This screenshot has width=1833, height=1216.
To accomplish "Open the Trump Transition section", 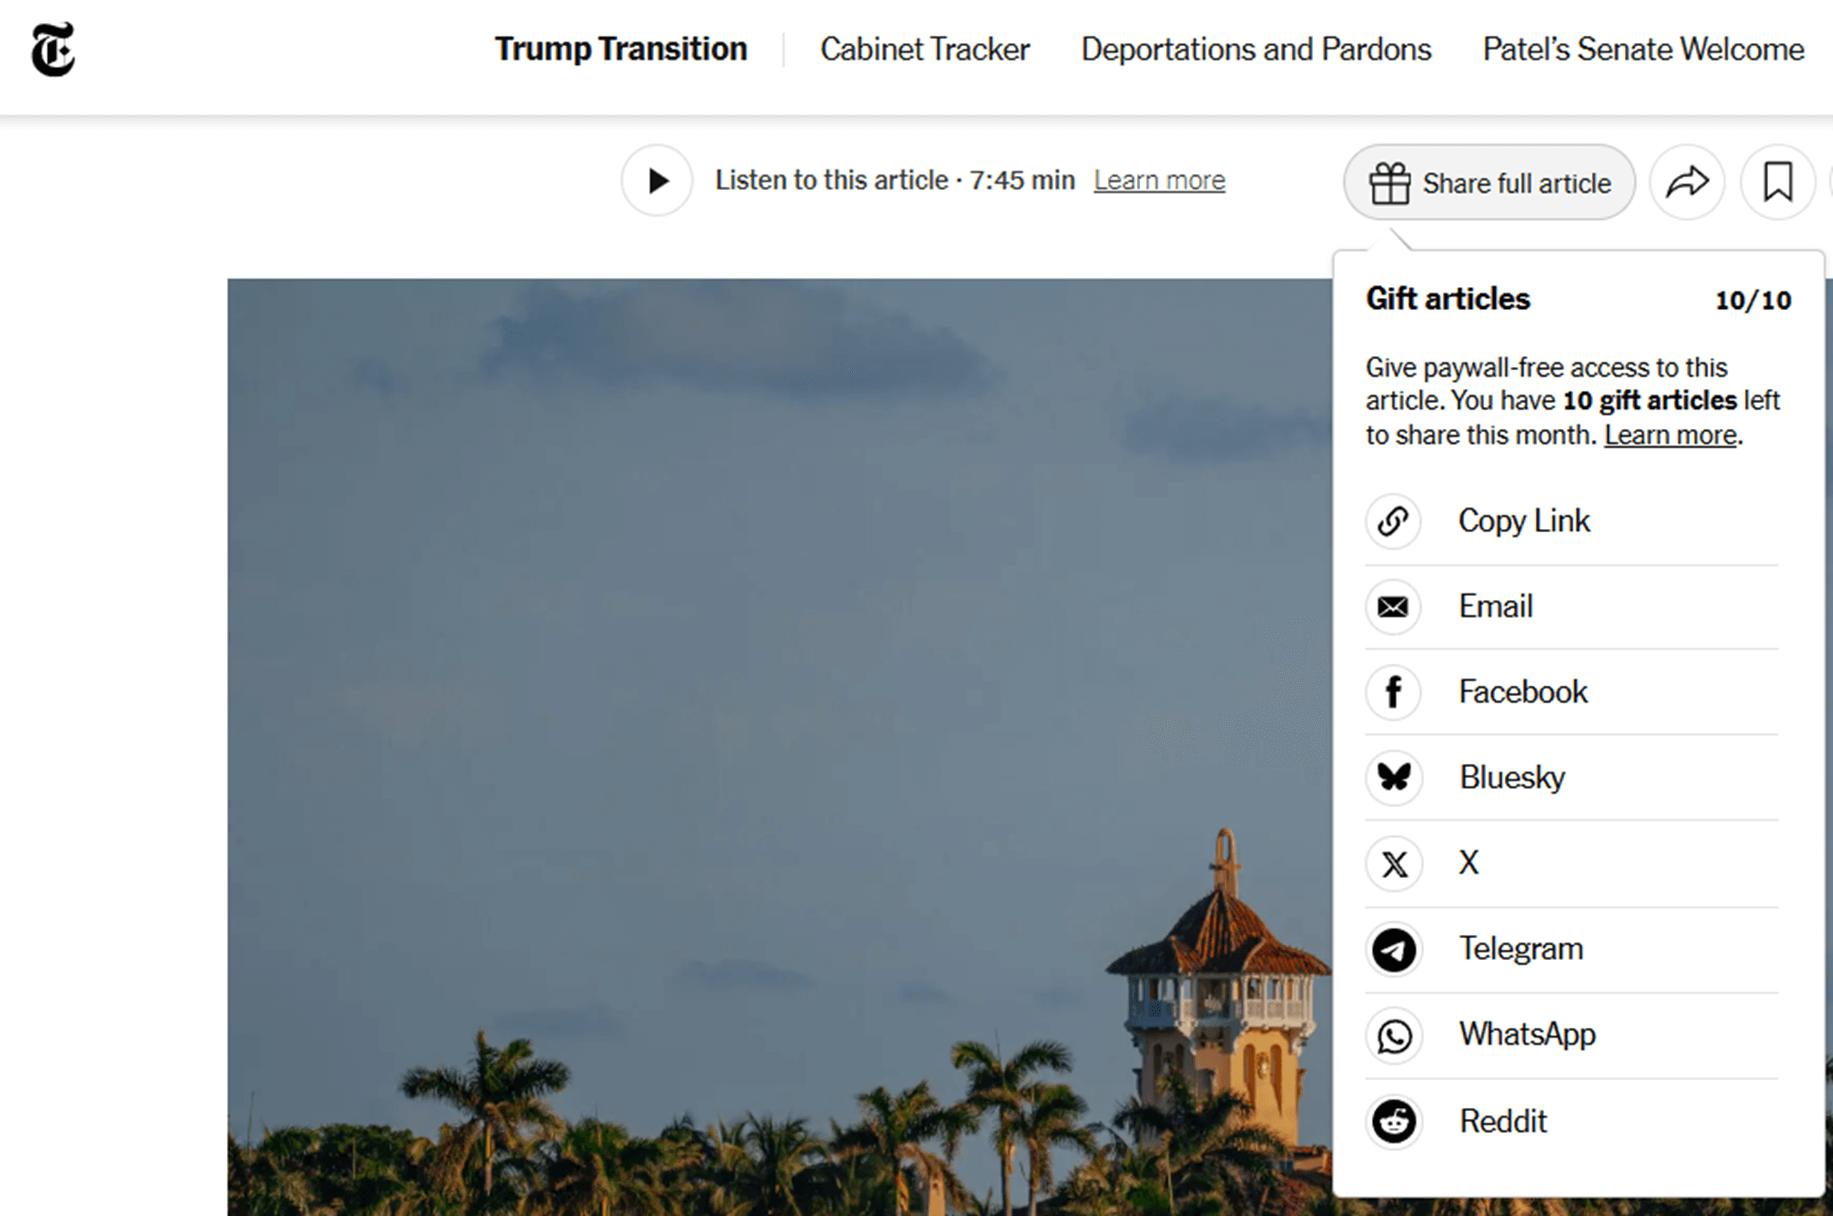I will (620, 48).
